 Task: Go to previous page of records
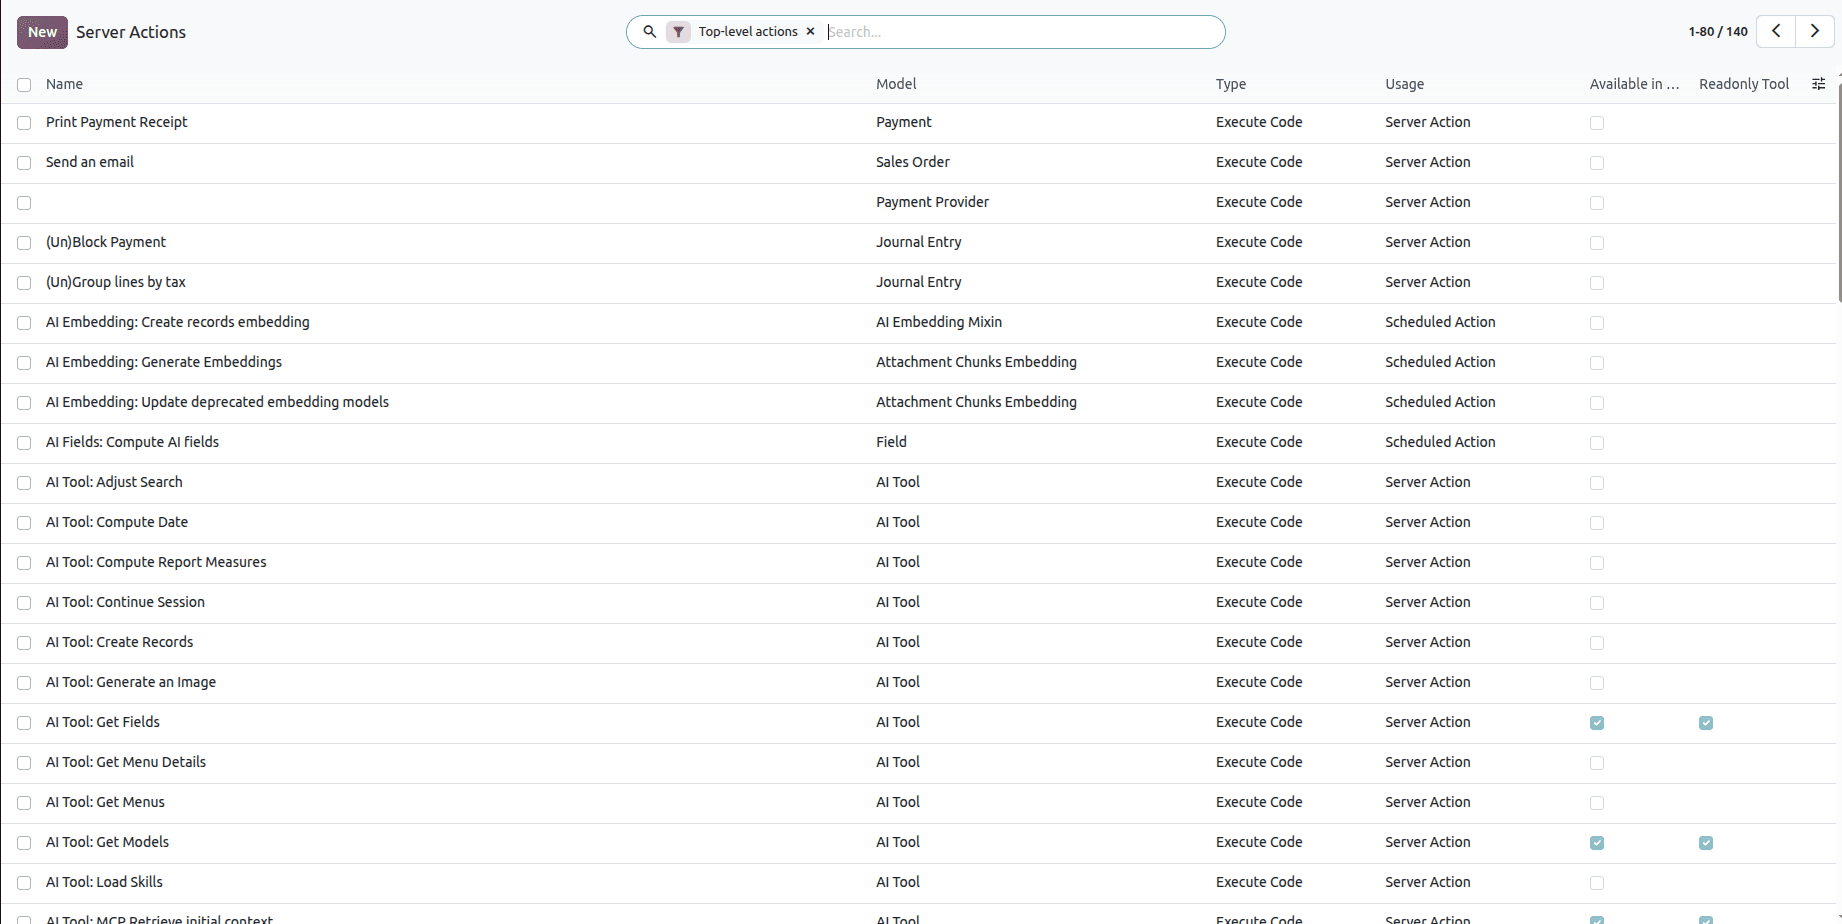pyautogui.click(x=1776, y=31)
